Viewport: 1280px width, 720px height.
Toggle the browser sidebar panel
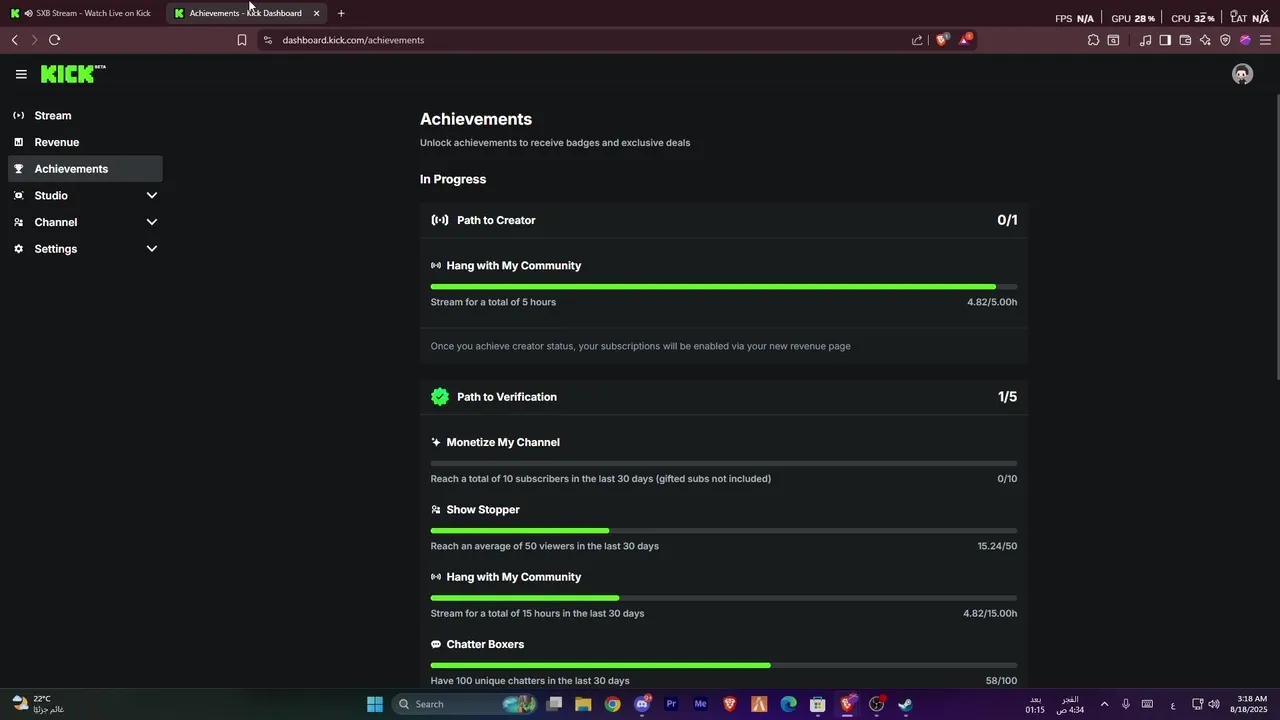[x=1165, y=40]
